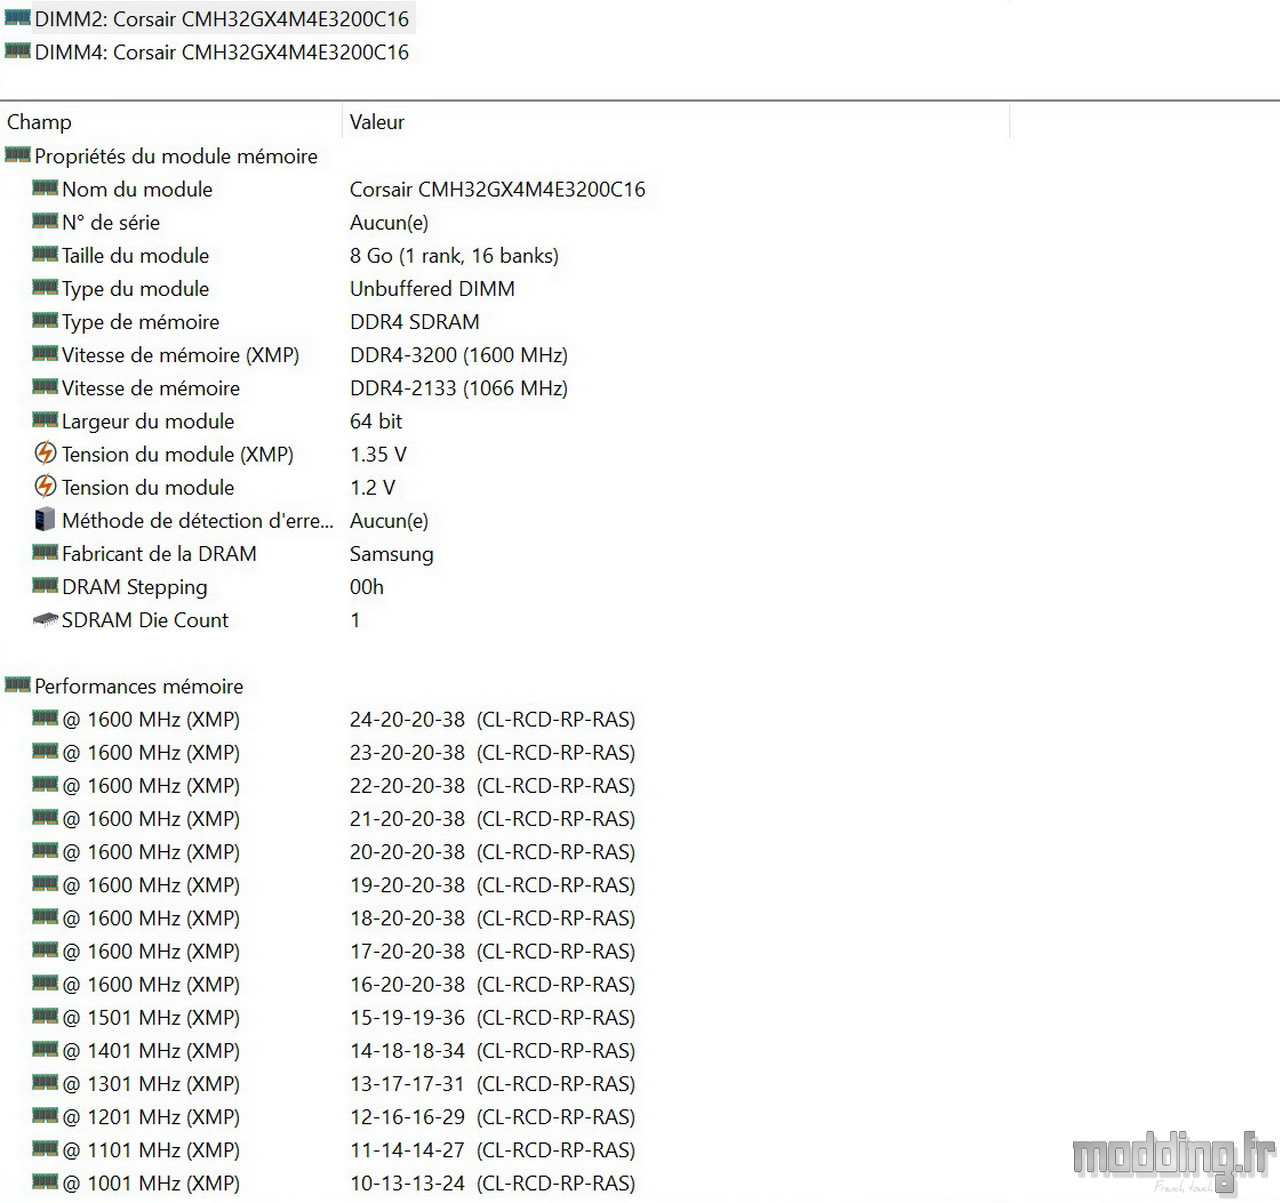Select the DDR4-3200 (1600 MHz) value

[458, 354]
